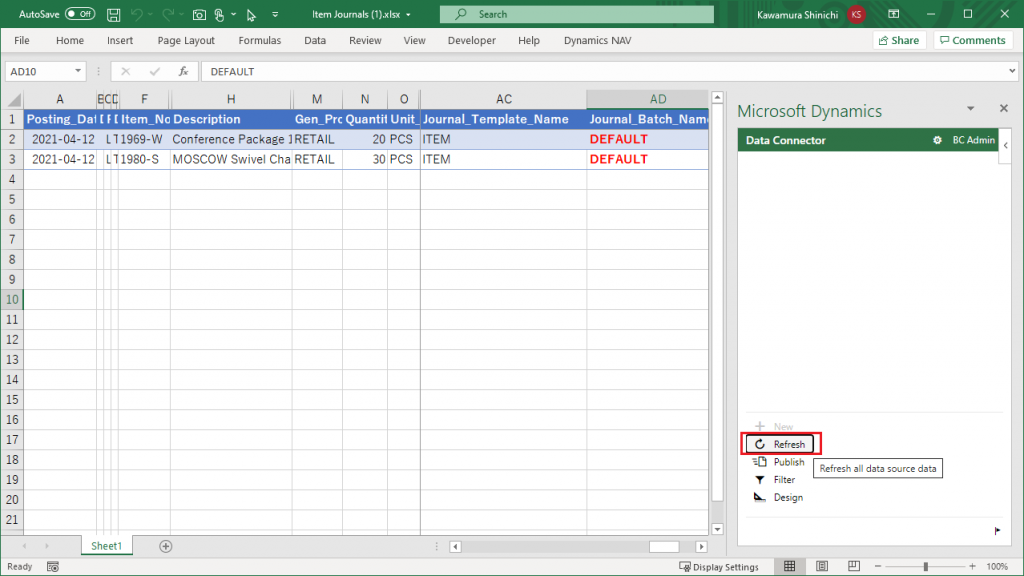
Task: Click the macro recording icon in the status bar
Action: 53,567
